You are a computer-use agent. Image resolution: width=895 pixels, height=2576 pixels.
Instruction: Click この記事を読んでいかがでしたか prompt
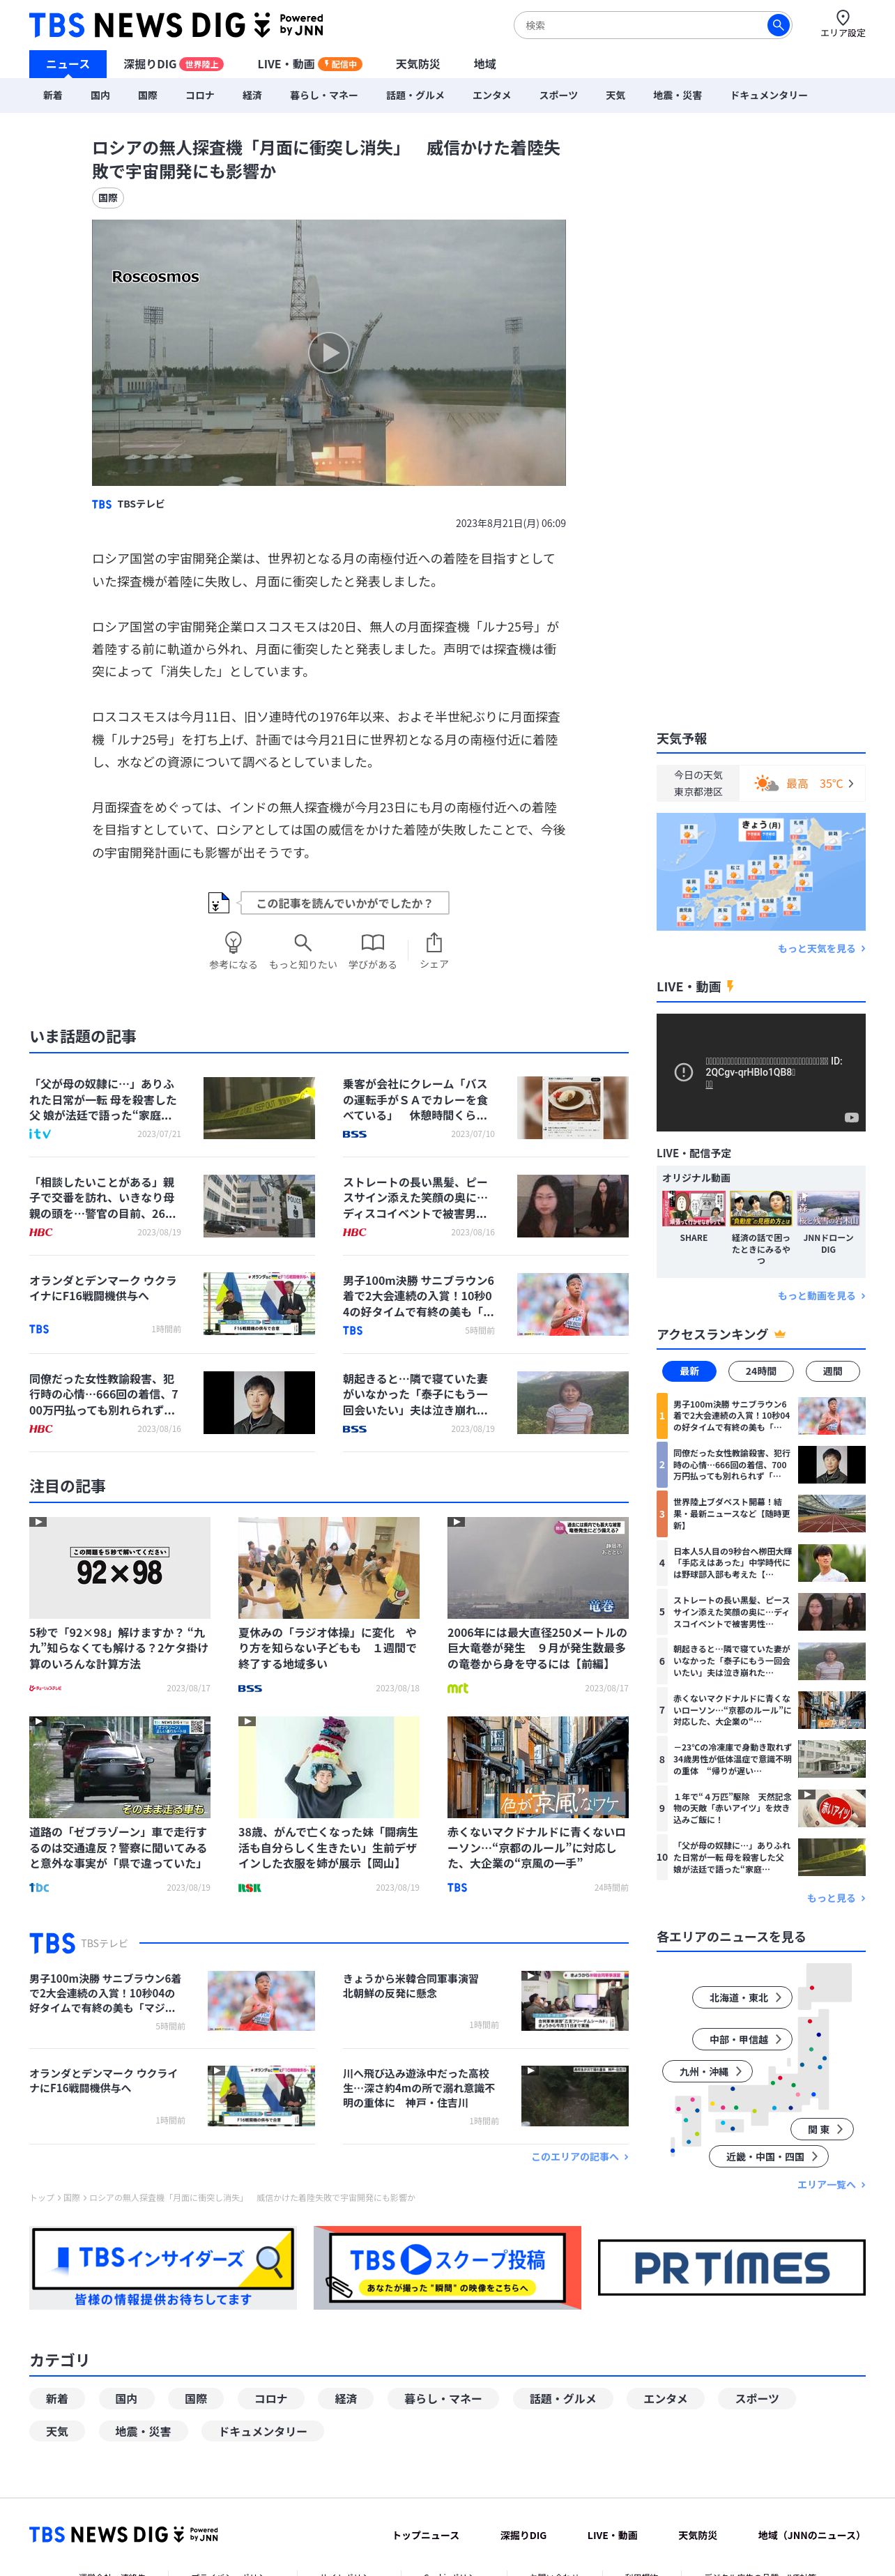coord(344,903)
